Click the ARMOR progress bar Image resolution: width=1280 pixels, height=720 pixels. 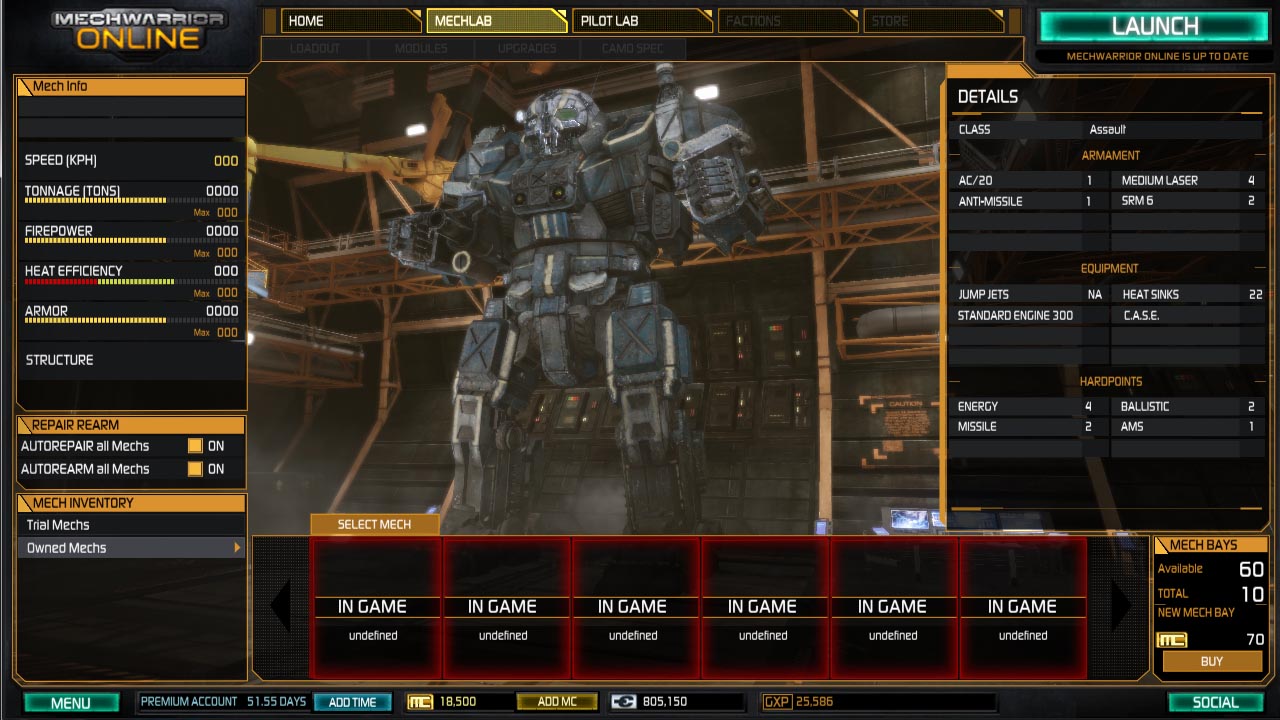(131, 321)
